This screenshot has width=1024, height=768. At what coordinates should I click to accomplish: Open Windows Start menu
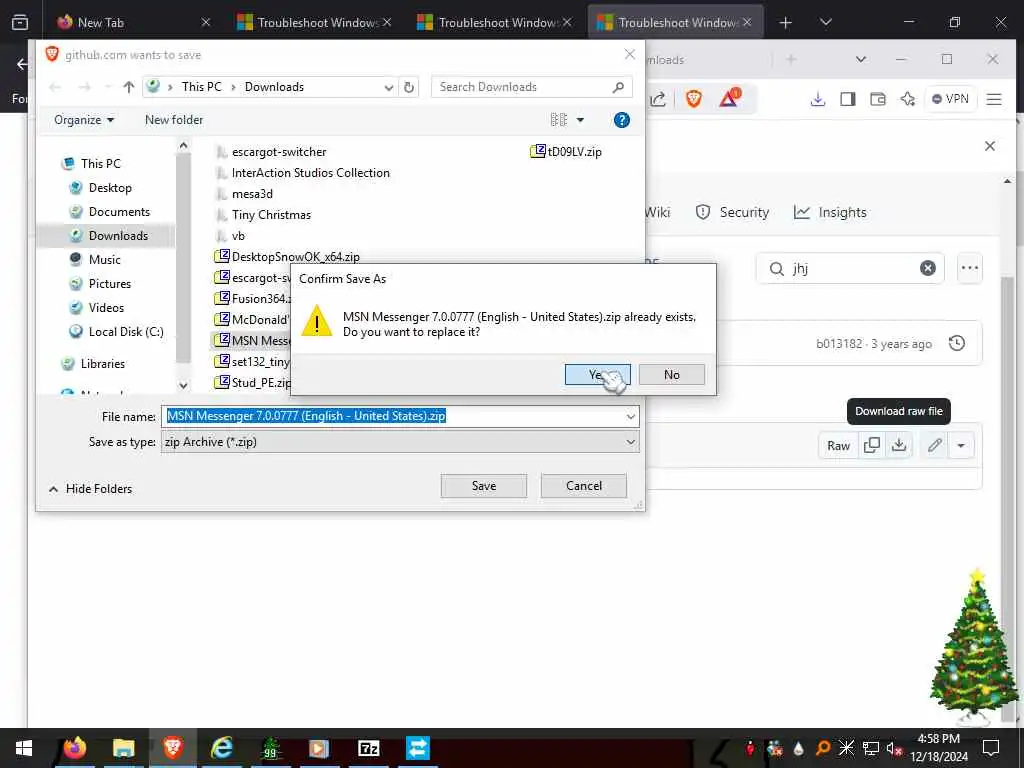point(24,748)
